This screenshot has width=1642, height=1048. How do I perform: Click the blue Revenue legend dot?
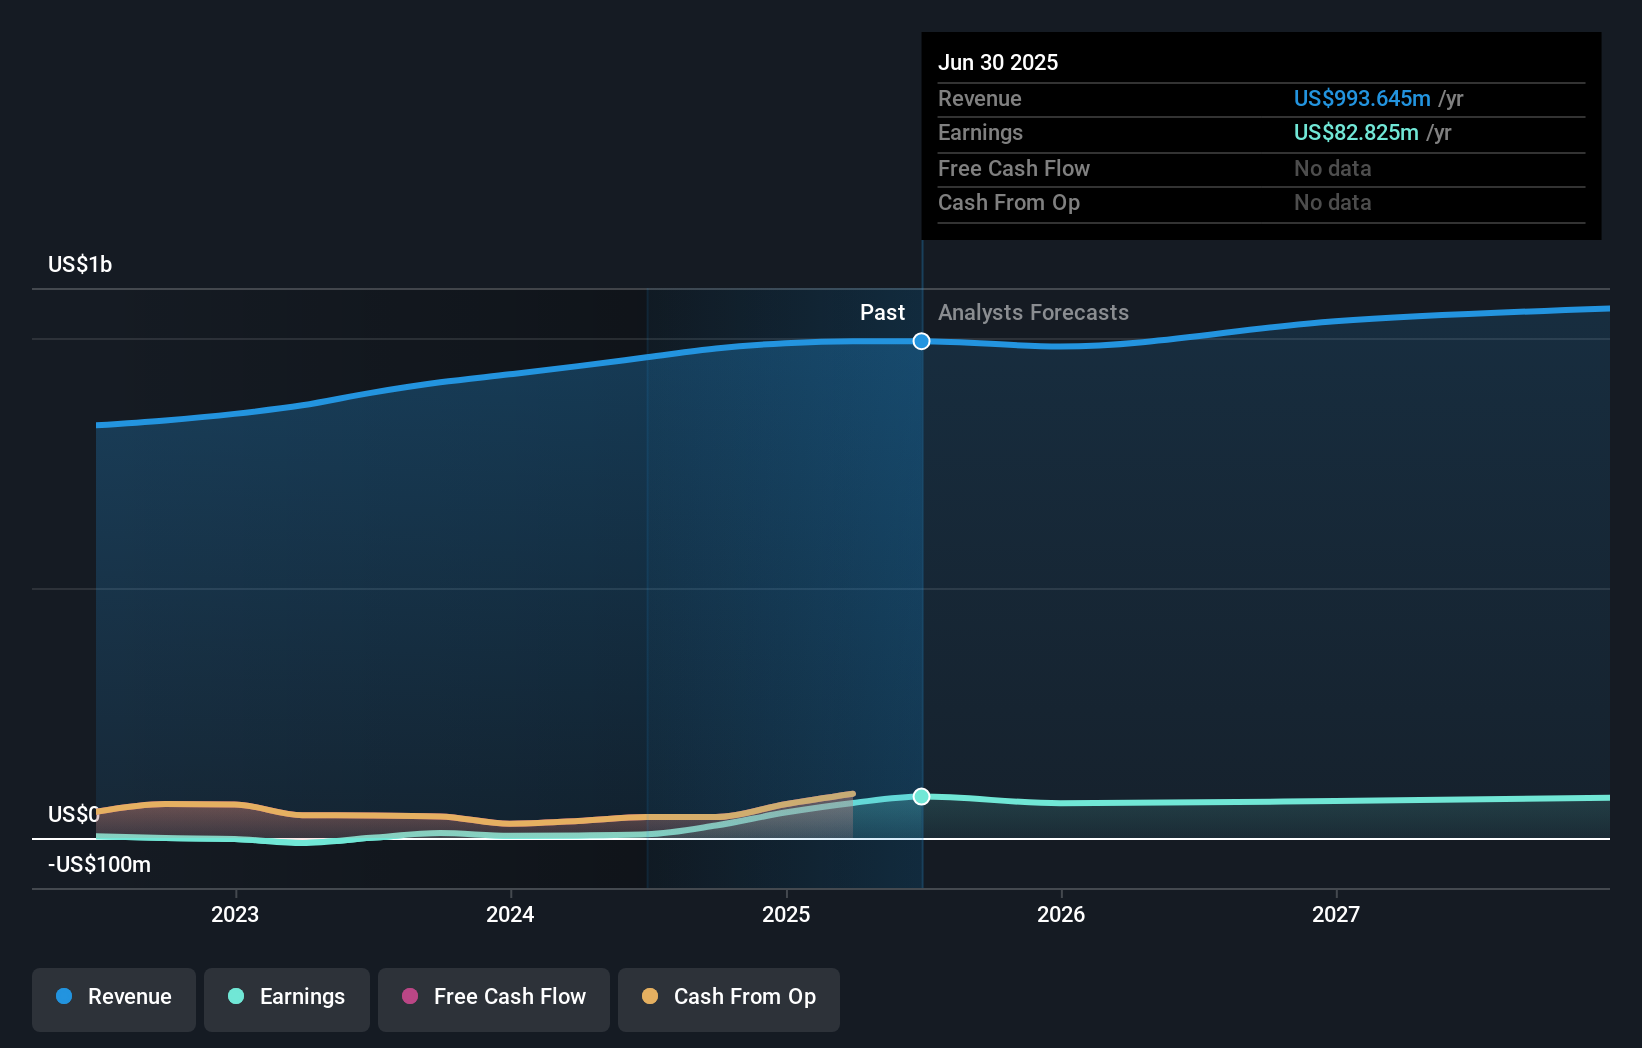point(64,996)
